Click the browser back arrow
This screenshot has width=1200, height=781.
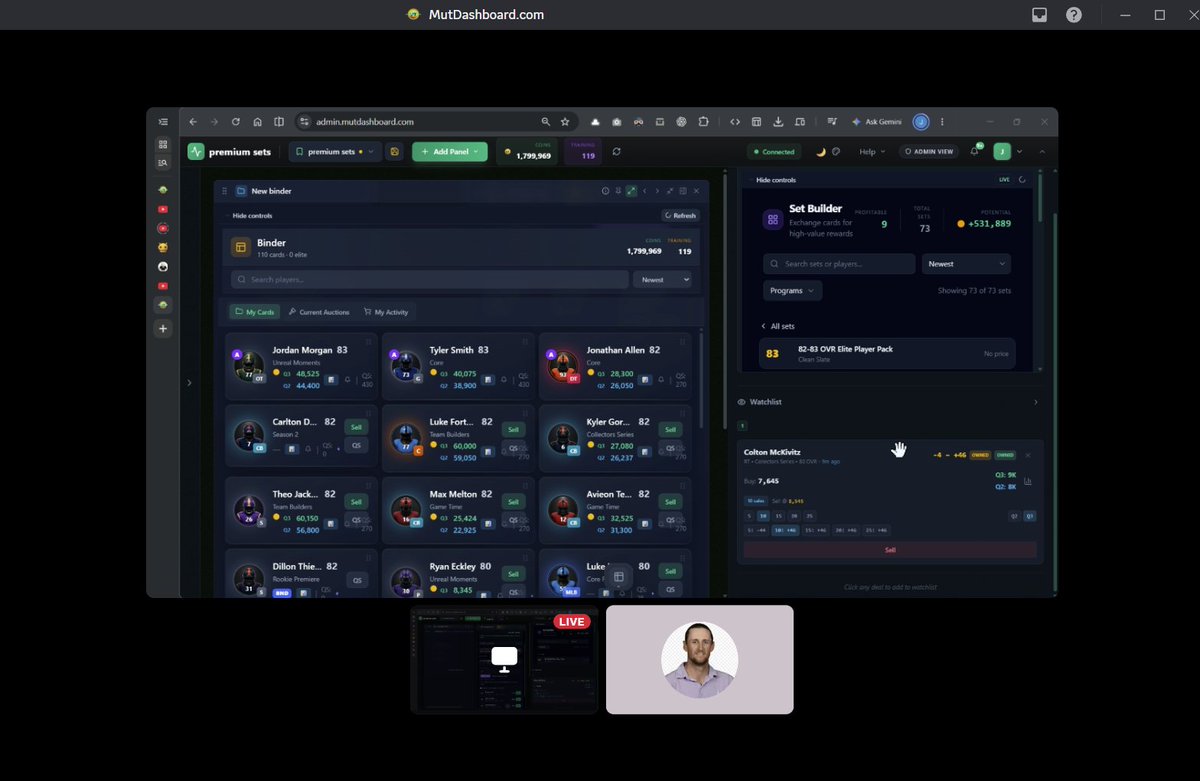193,122
